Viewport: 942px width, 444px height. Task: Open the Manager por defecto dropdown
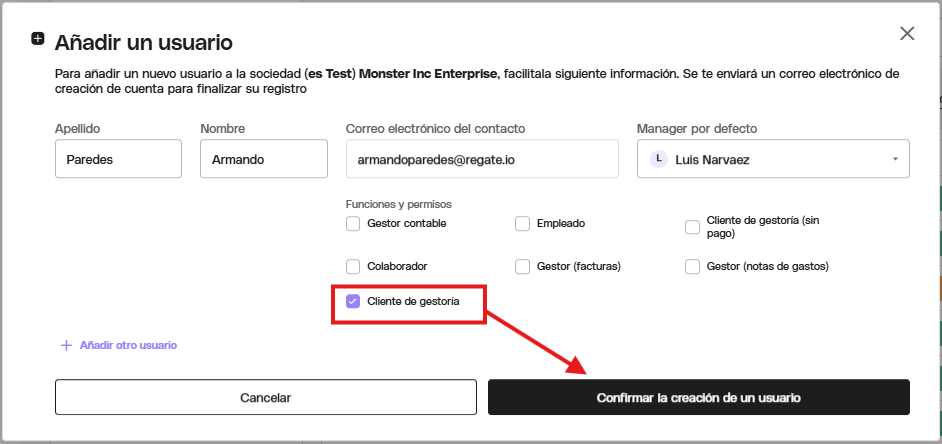coord(773,159)
